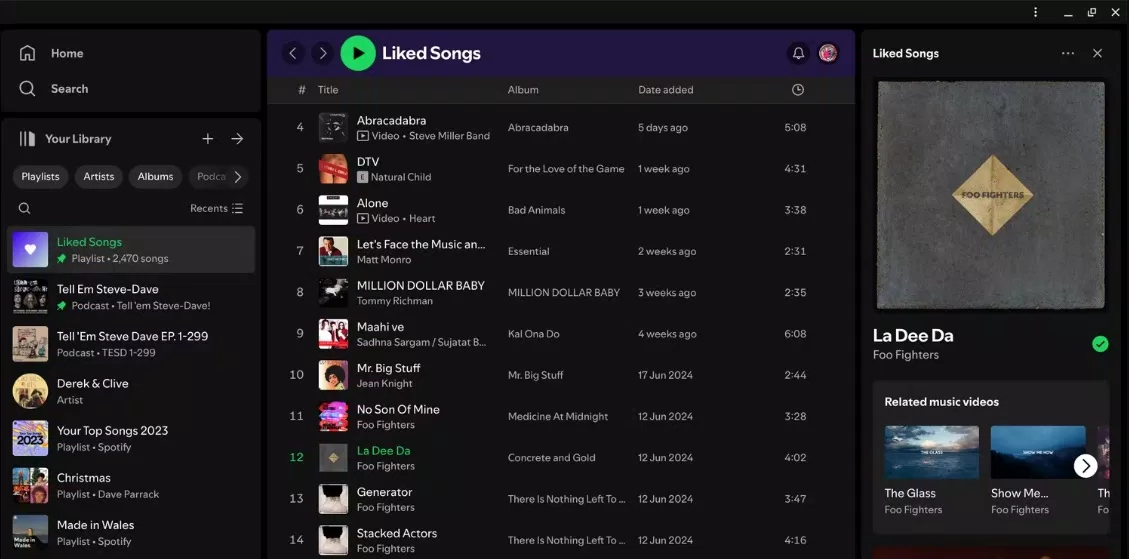Open the For the Love of the Game album
The height and width of the screenshot is (559, 1129).
566,169
